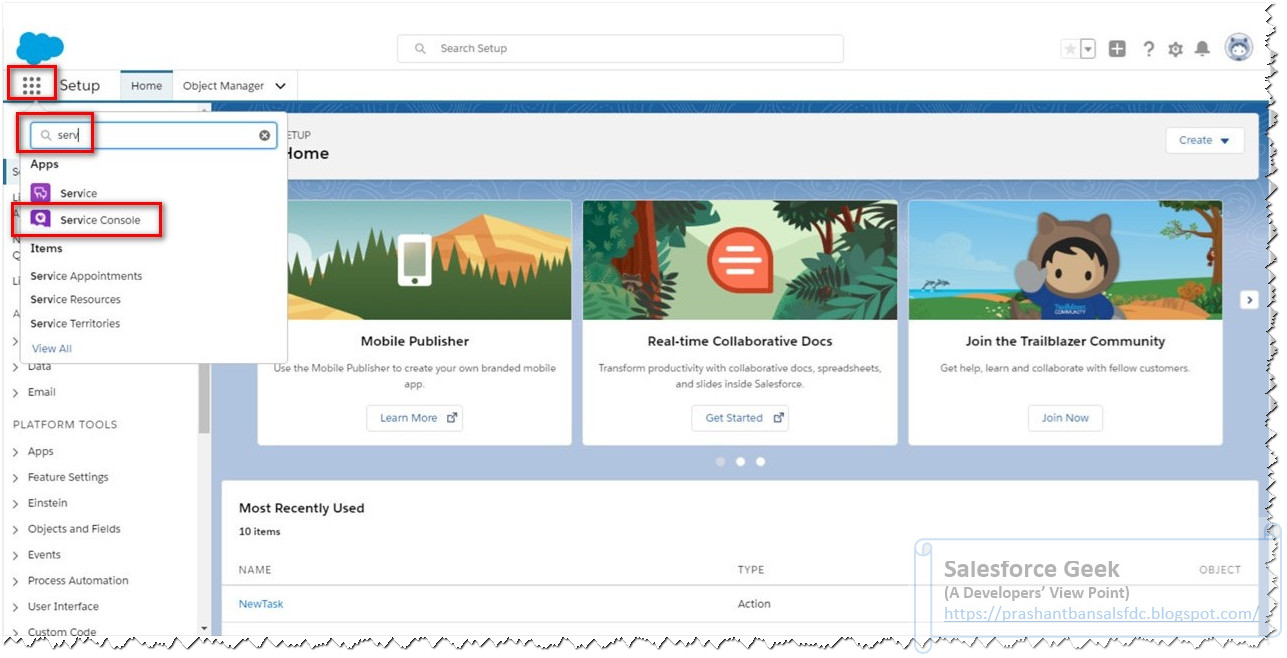Click the Trailblazer Community card image
This screenshot has height=658, width=1287.
(1065, 260)
